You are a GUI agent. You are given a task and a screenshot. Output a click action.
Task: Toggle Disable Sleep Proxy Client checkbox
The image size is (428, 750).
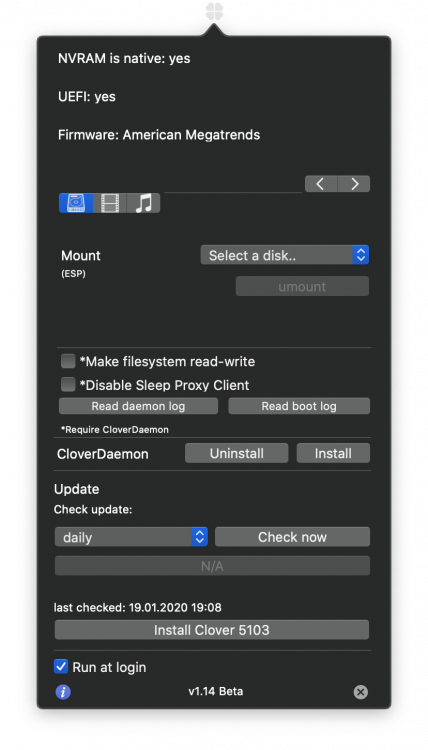click(68, 385)
